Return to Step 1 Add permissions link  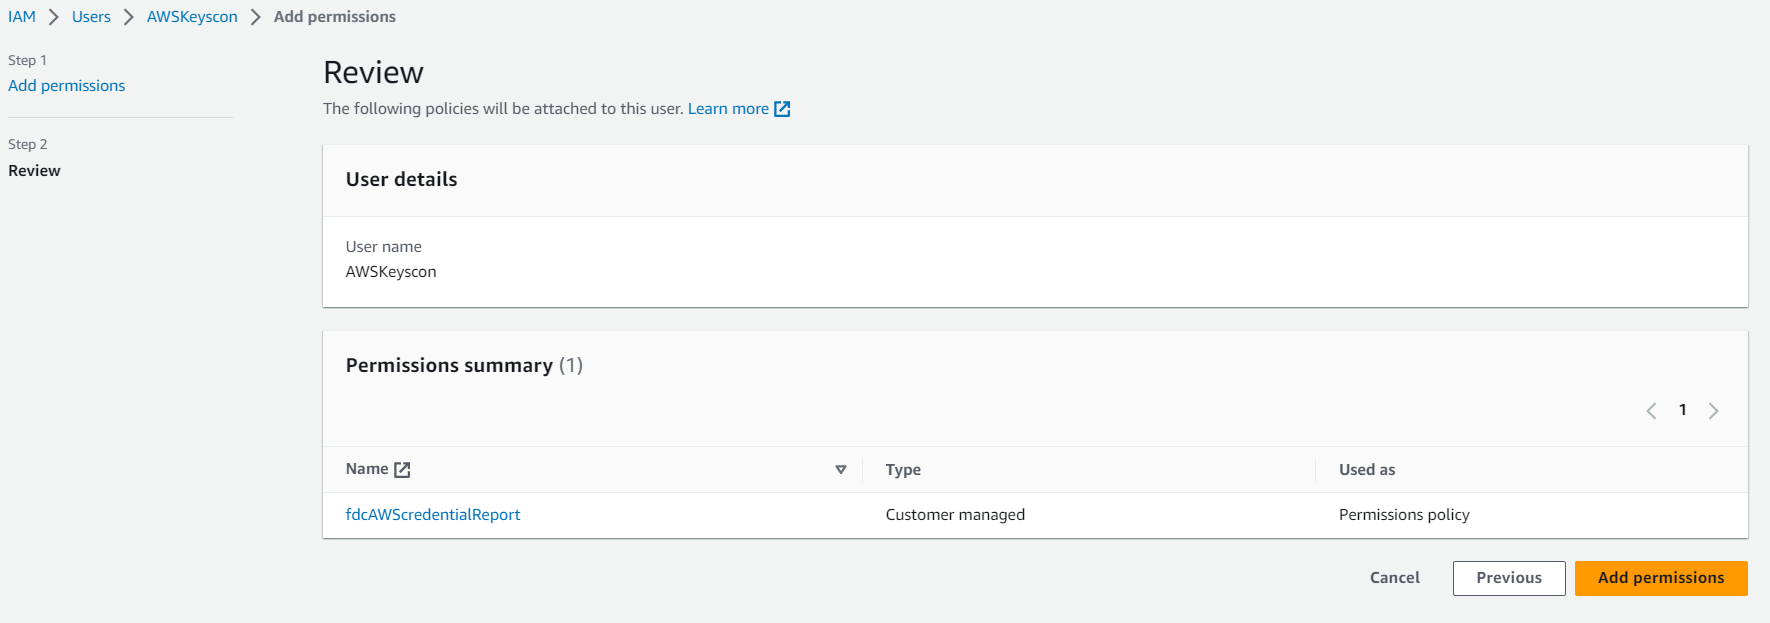click(x=67, y=86)
